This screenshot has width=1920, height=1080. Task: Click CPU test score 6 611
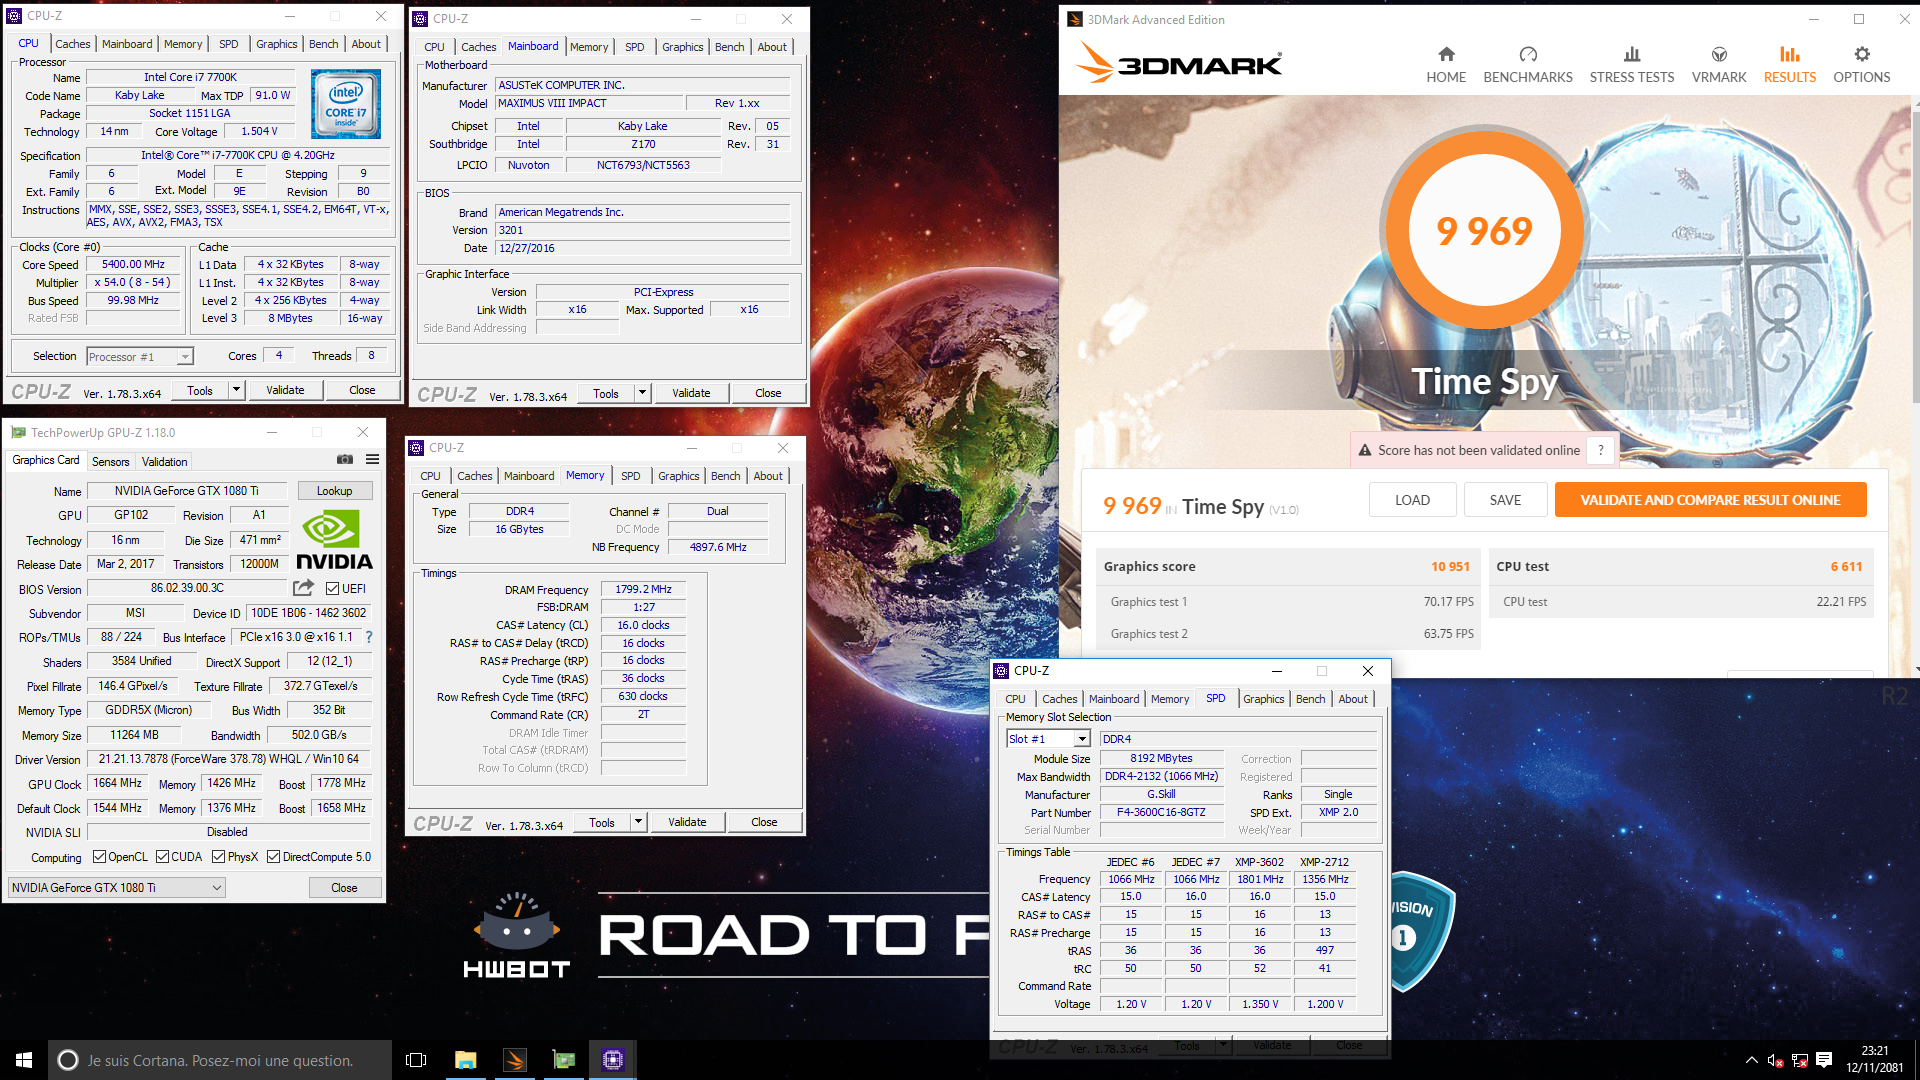[1846, 567]
